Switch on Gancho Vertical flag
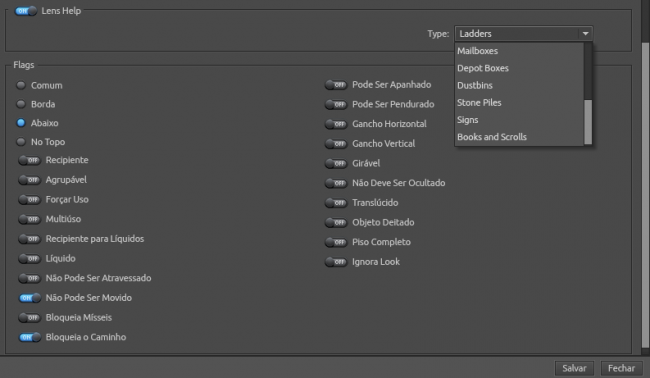Screen dimensions: 650x378 coord(336,144)
